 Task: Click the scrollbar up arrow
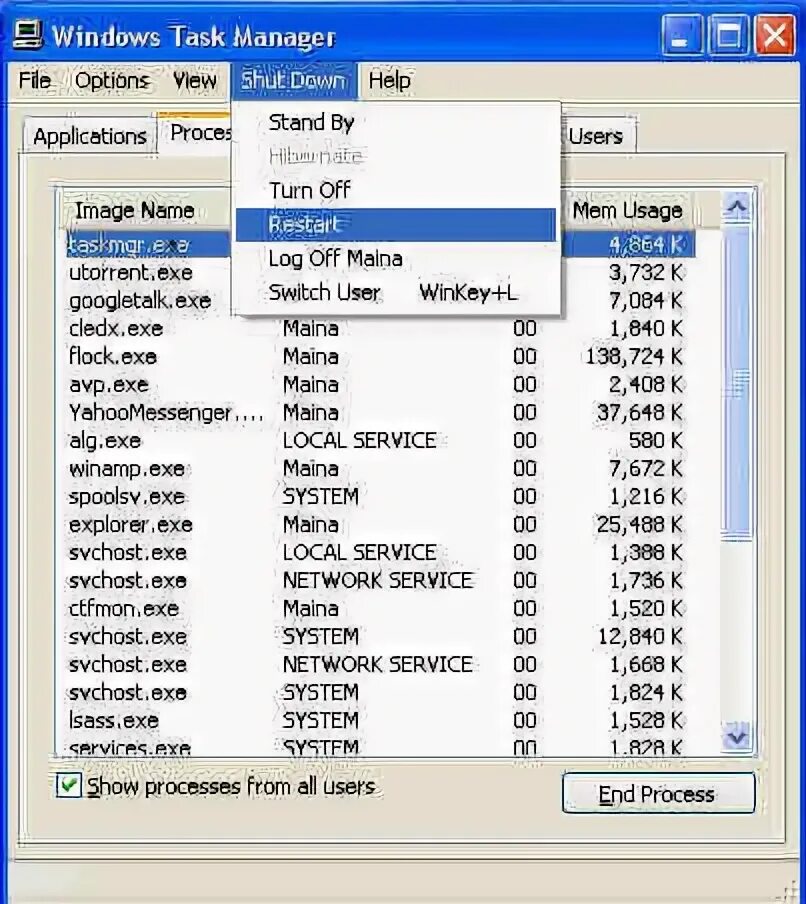[737, 208]
